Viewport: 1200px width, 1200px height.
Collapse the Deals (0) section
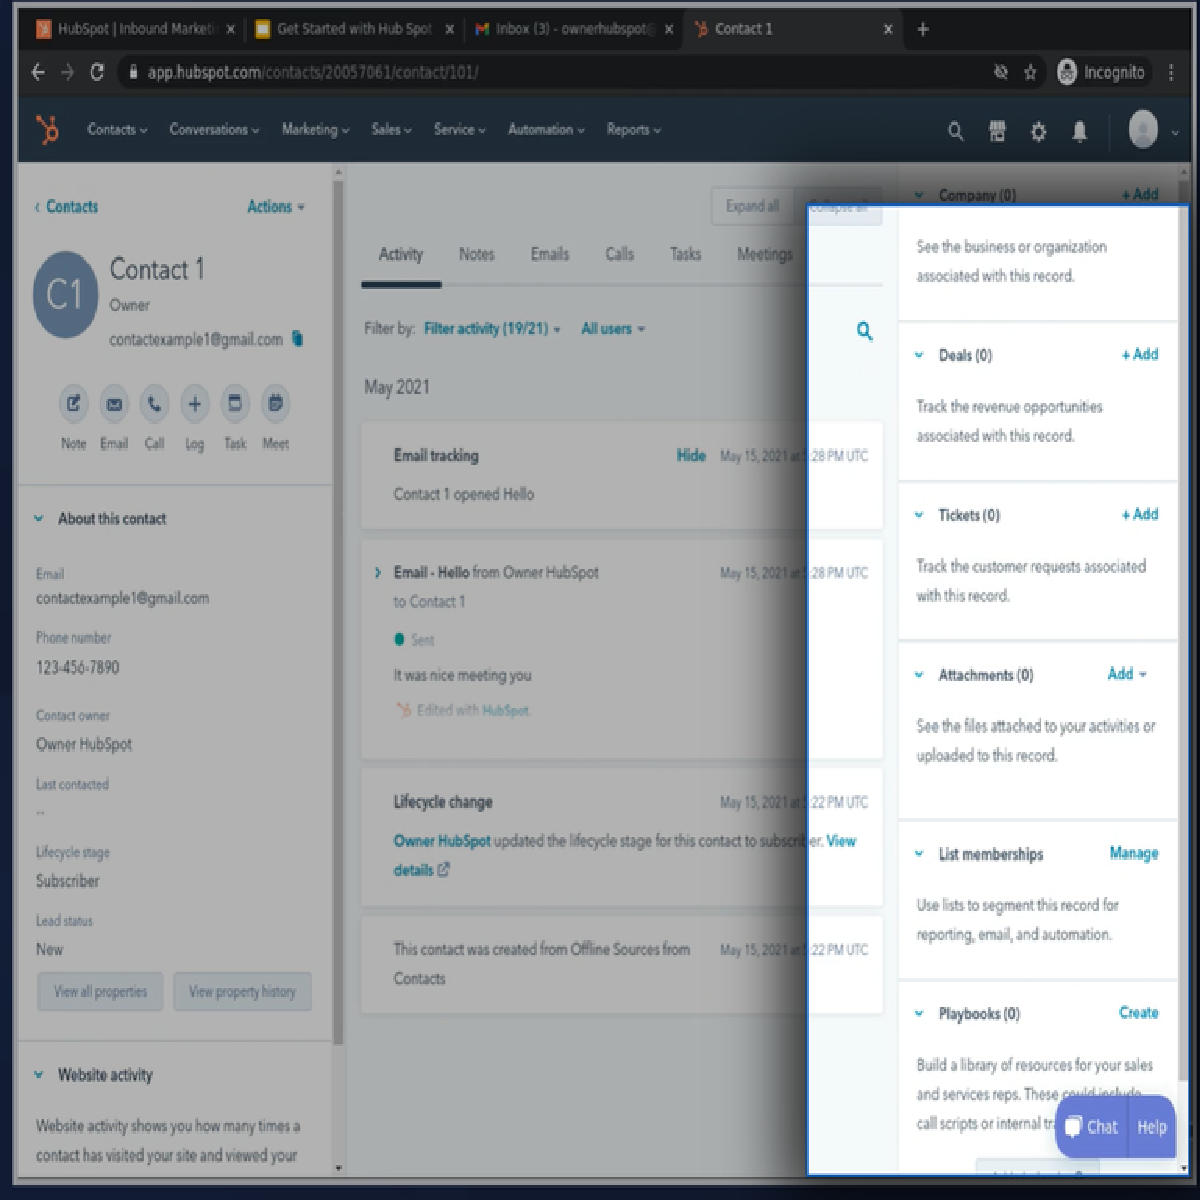pyautogui.click(x=919, y=355)
